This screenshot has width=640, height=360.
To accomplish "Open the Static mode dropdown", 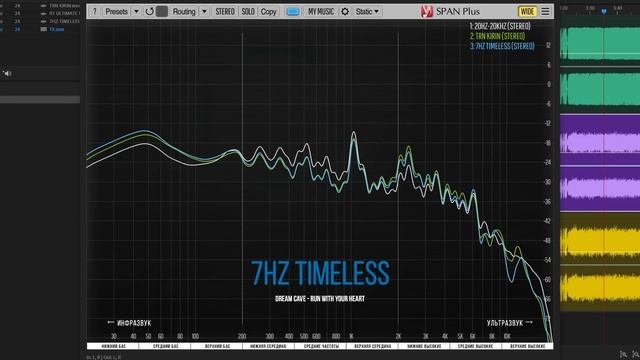I will 367,11.
